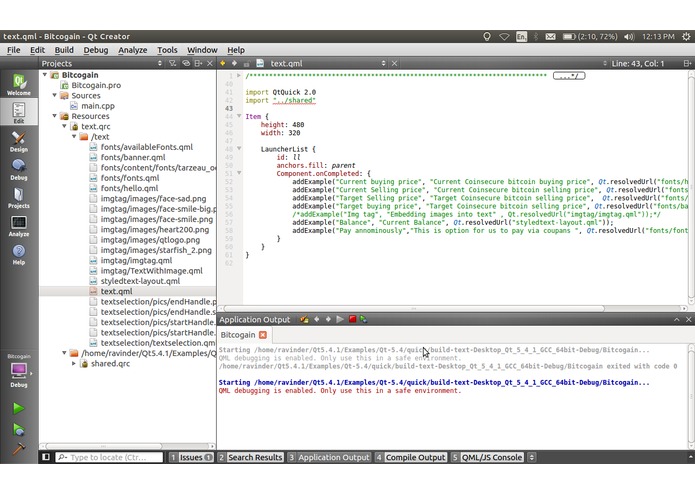Open the Window menu
695x494 pixels.
click(x=202, y=50)
